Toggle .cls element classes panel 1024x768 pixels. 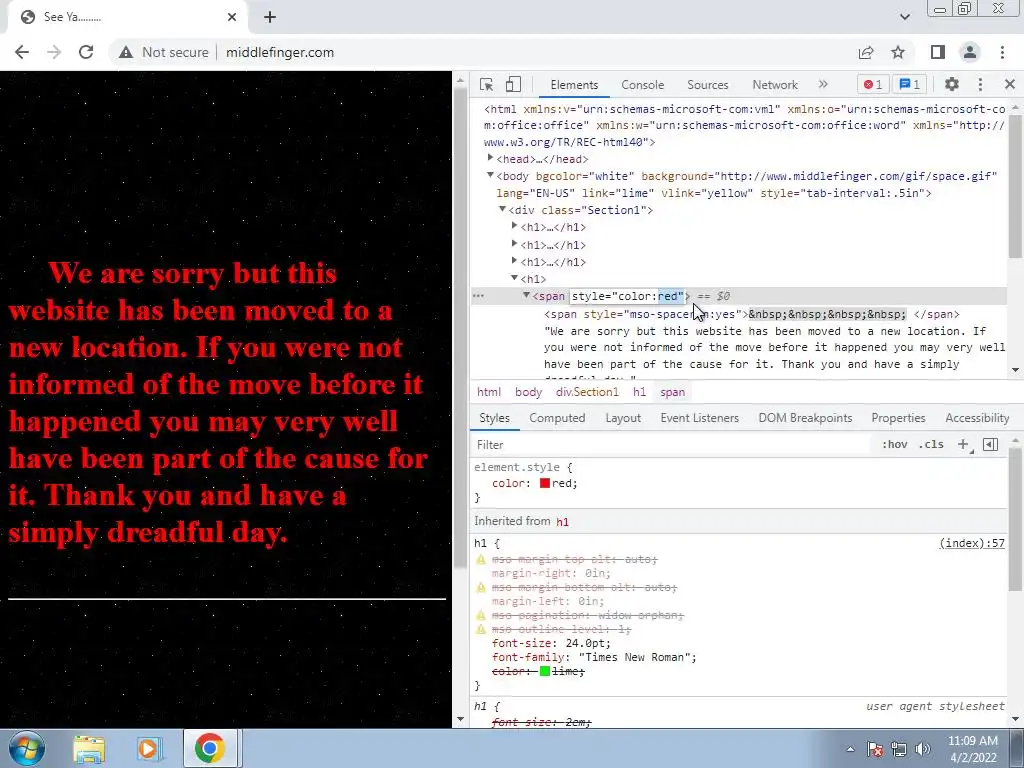coord(931,444)
